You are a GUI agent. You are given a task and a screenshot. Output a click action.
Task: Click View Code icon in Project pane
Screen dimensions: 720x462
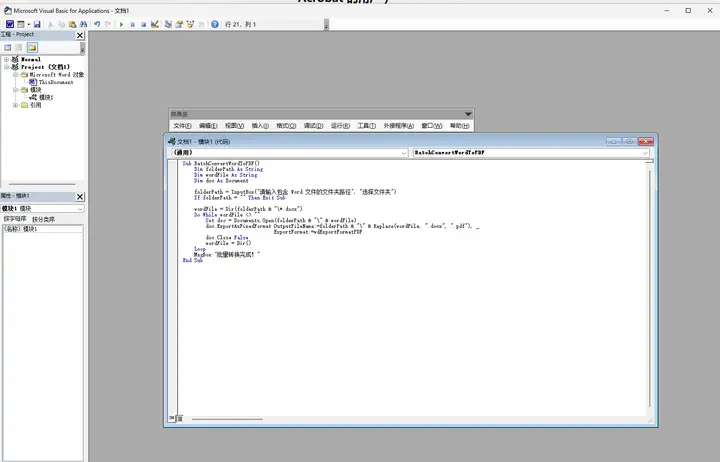click(8, 47)
